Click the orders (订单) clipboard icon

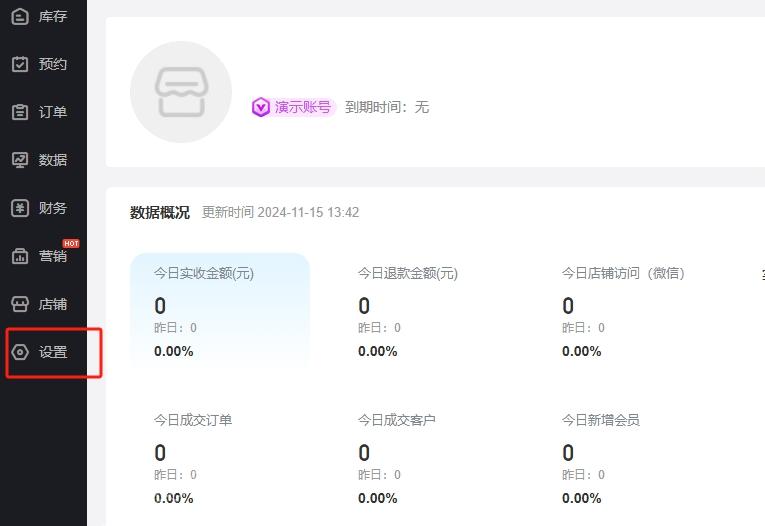[x=20, y=112]
